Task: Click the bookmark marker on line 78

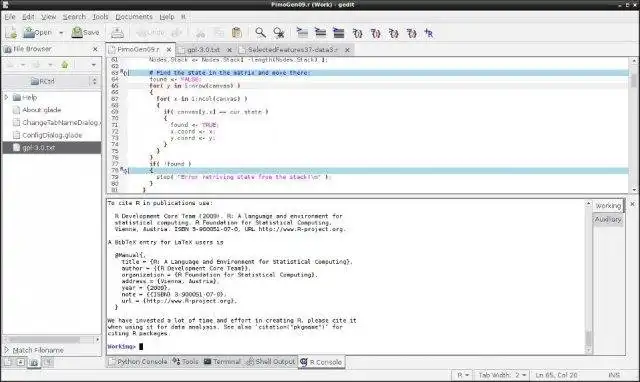Action: tap(124, 171)
